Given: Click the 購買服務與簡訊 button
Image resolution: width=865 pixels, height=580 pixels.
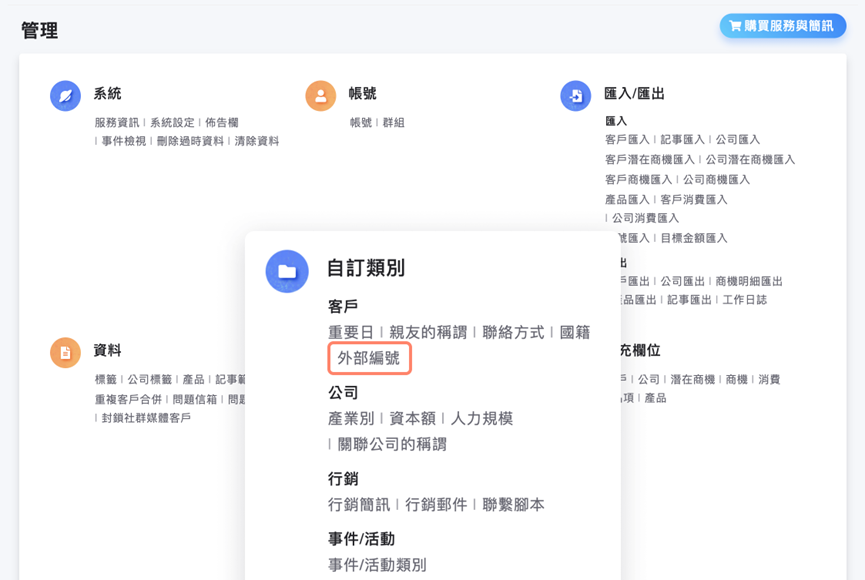Looking at the screenshot, I should (782, 26).
